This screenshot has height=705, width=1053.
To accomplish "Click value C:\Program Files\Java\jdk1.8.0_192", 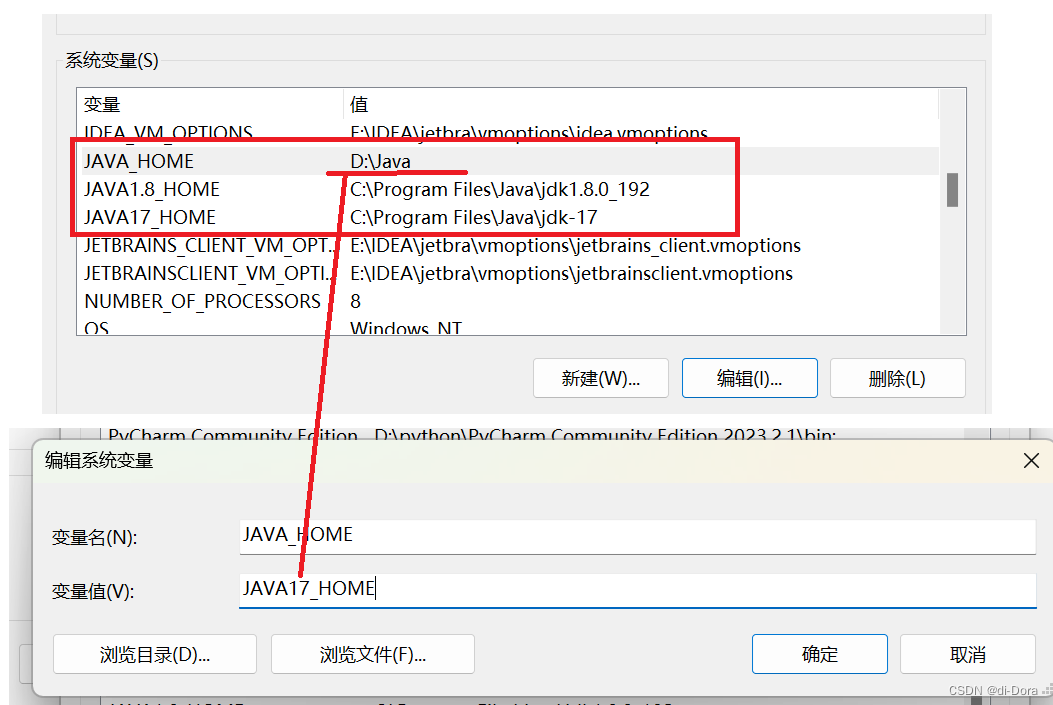I will point(500,189).
